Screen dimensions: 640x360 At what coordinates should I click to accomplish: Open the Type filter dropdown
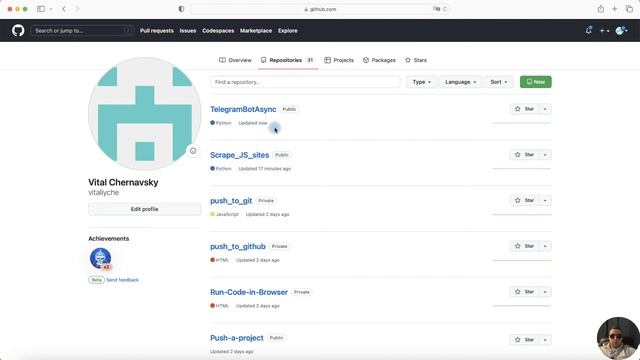pos(422,82)
